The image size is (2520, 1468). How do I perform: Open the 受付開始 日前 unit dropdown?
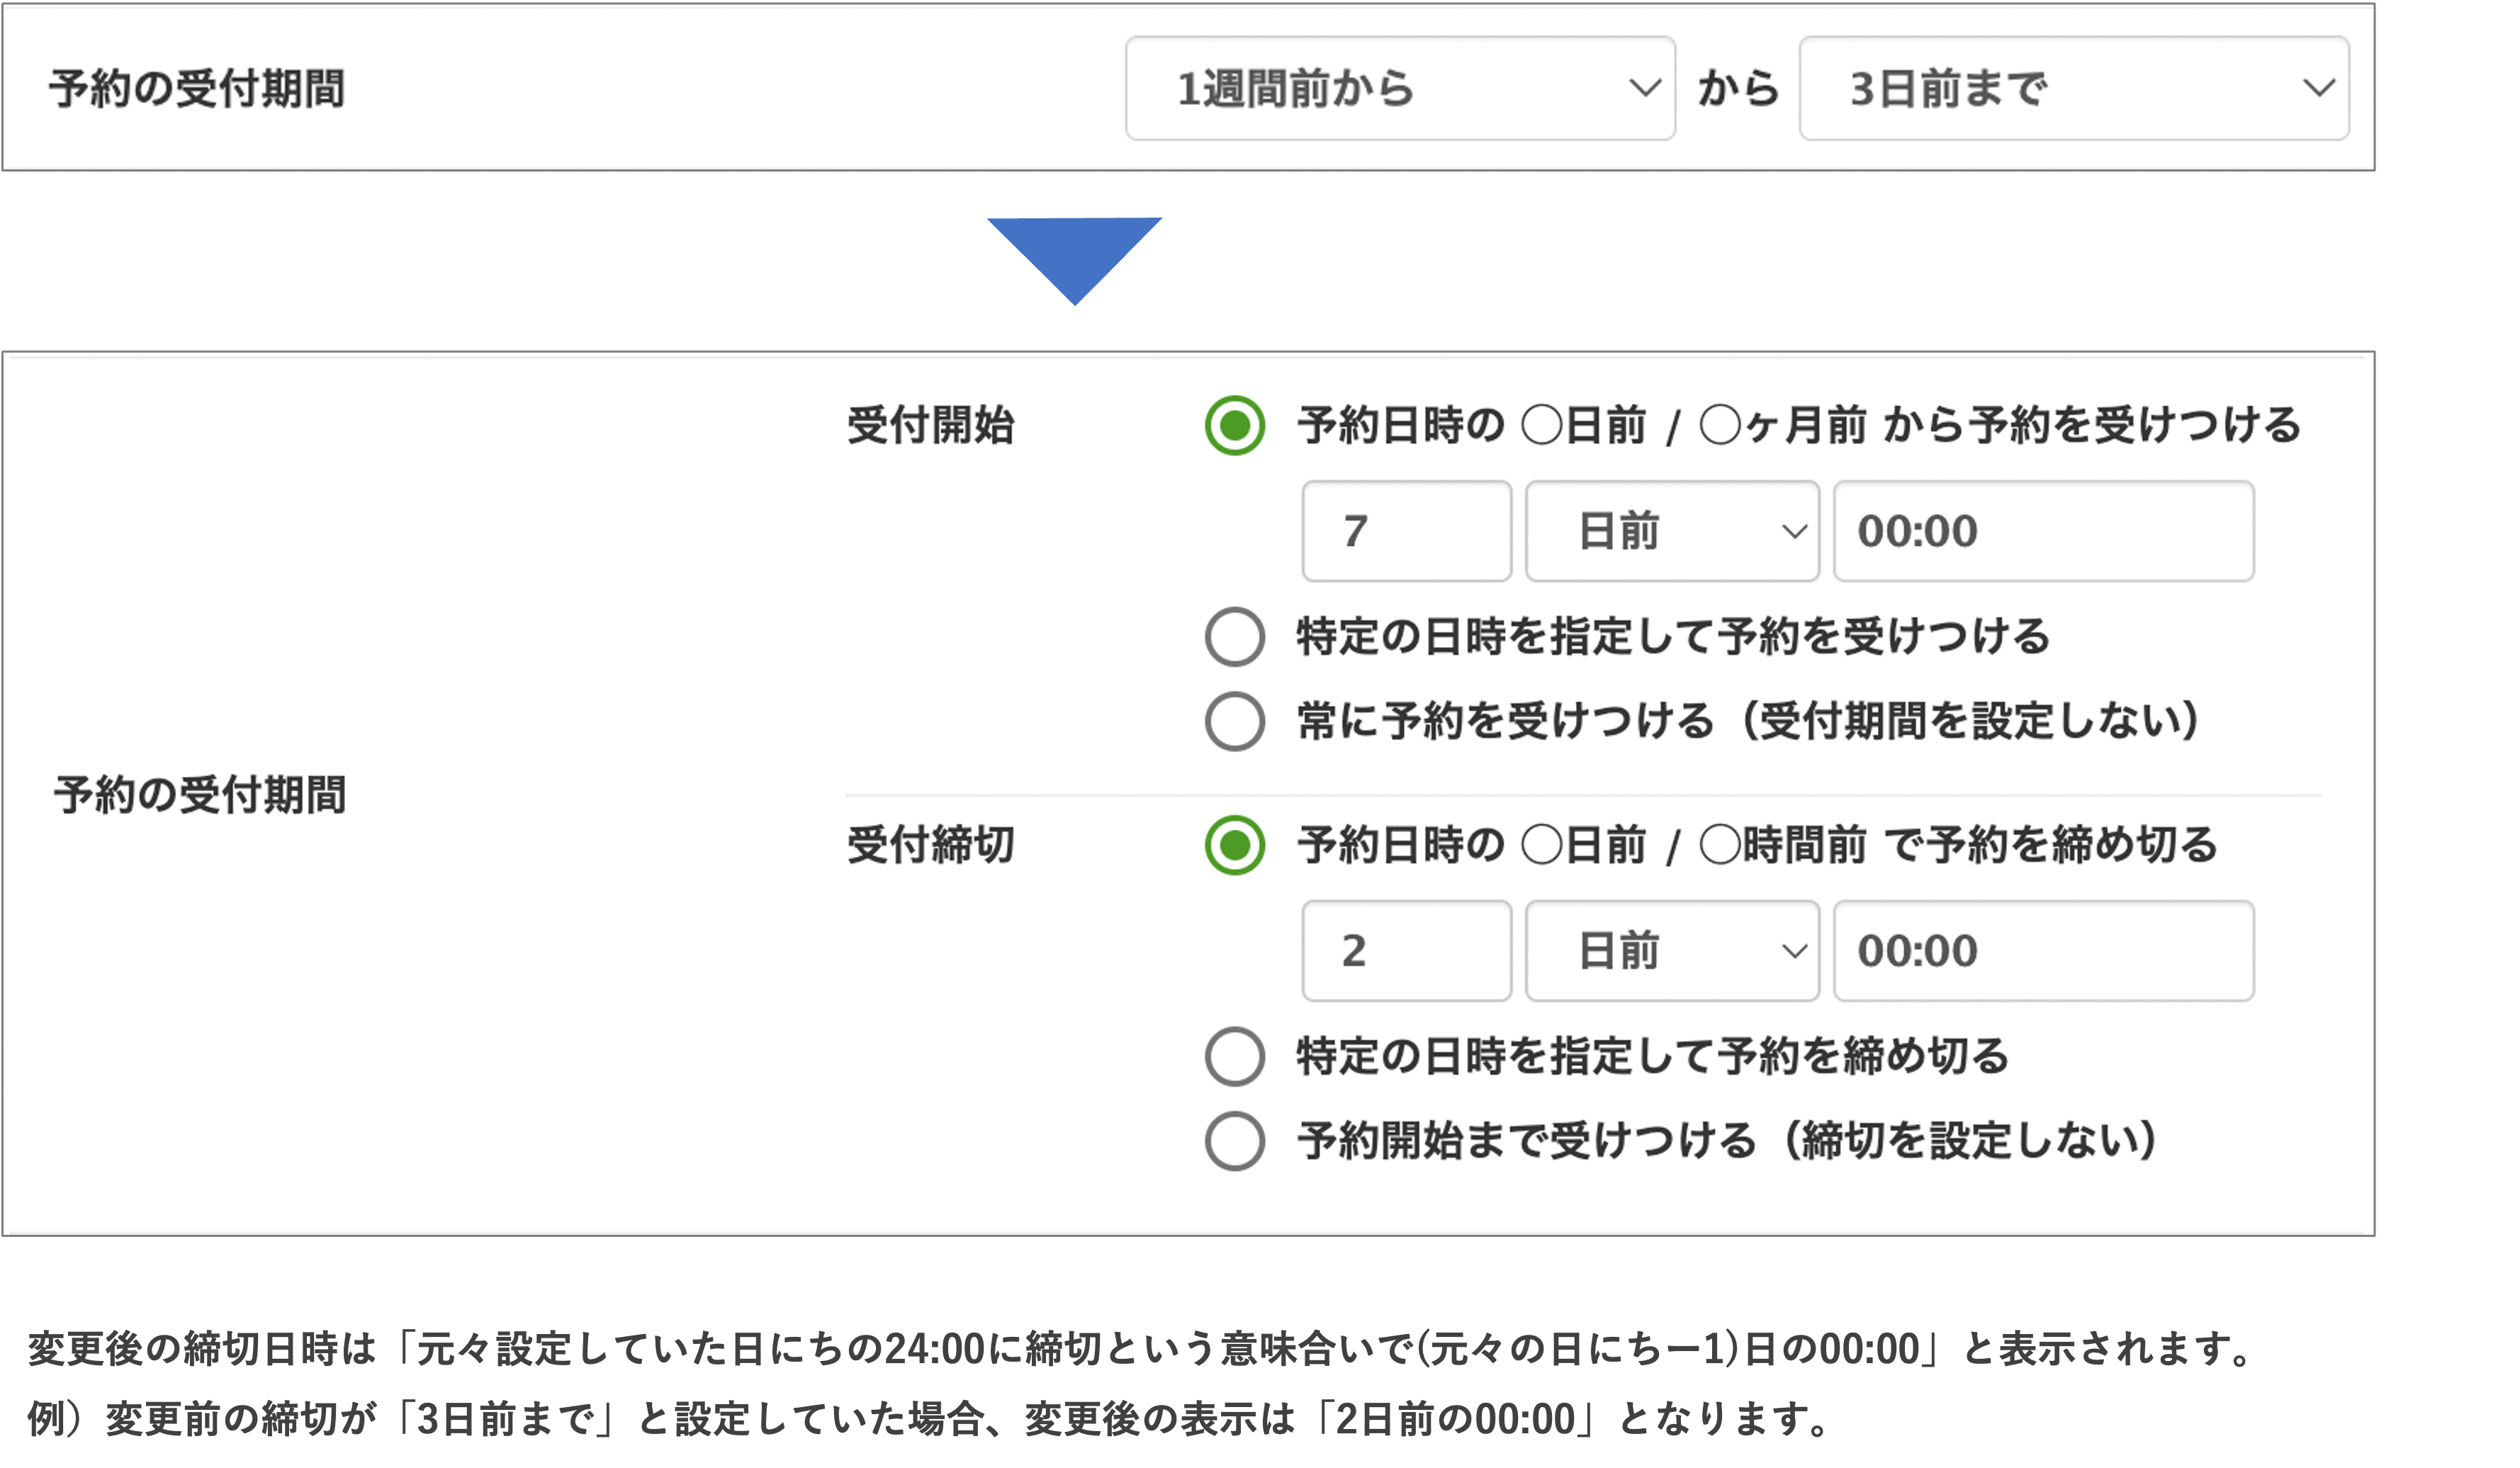pyautogui.click(x=1672, y=531)
